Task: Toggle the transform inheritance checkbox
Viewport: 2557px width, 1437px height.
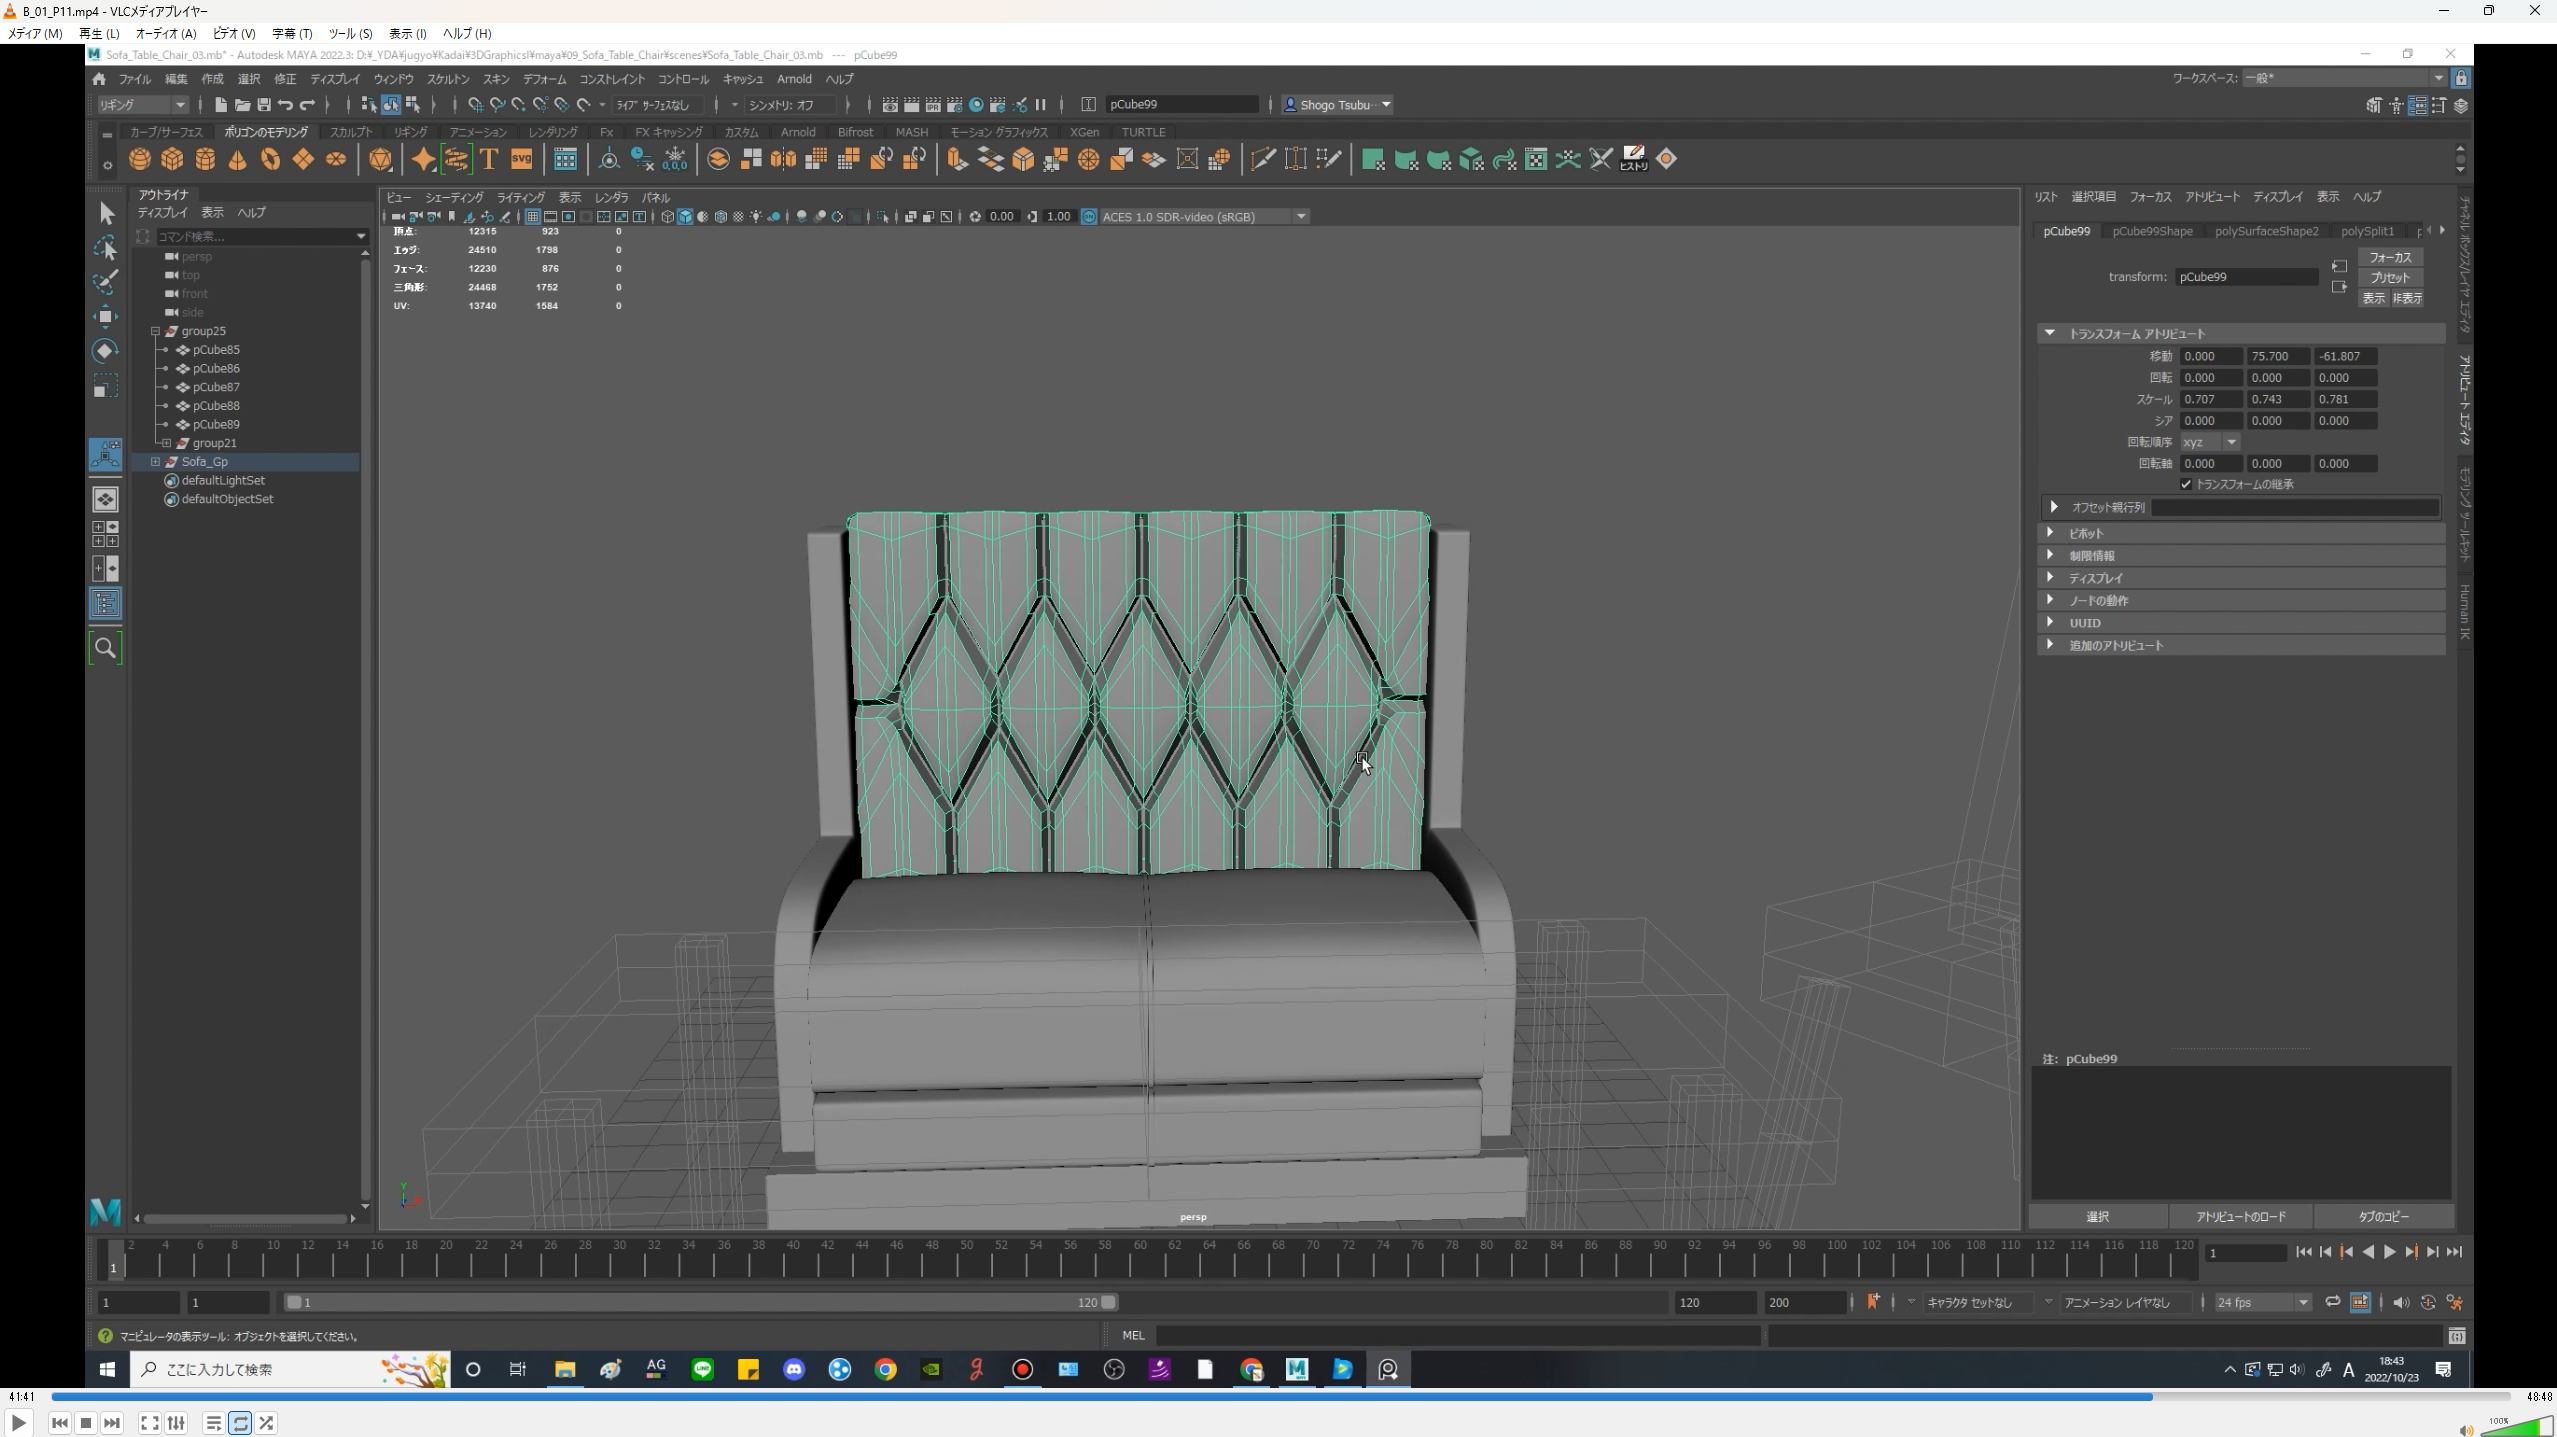Action: click(2186, 484)
